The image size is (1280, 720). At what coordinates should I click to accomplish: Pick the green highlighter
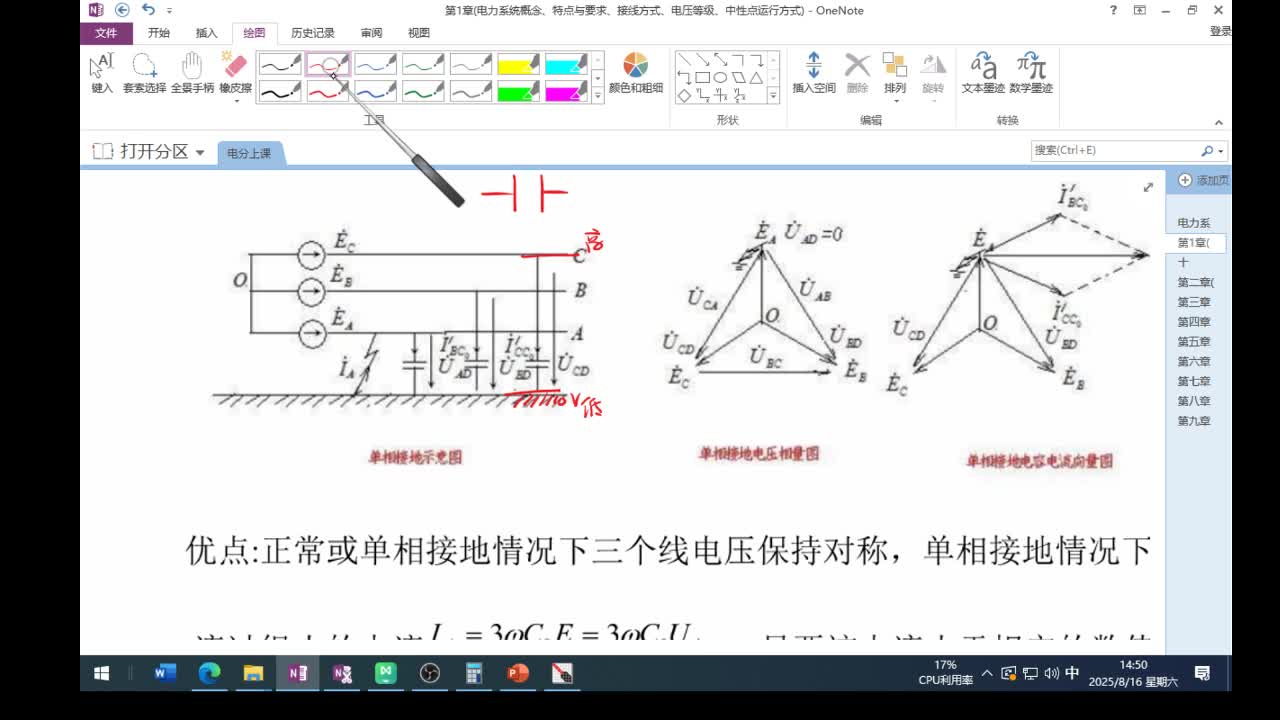(519, 91)
